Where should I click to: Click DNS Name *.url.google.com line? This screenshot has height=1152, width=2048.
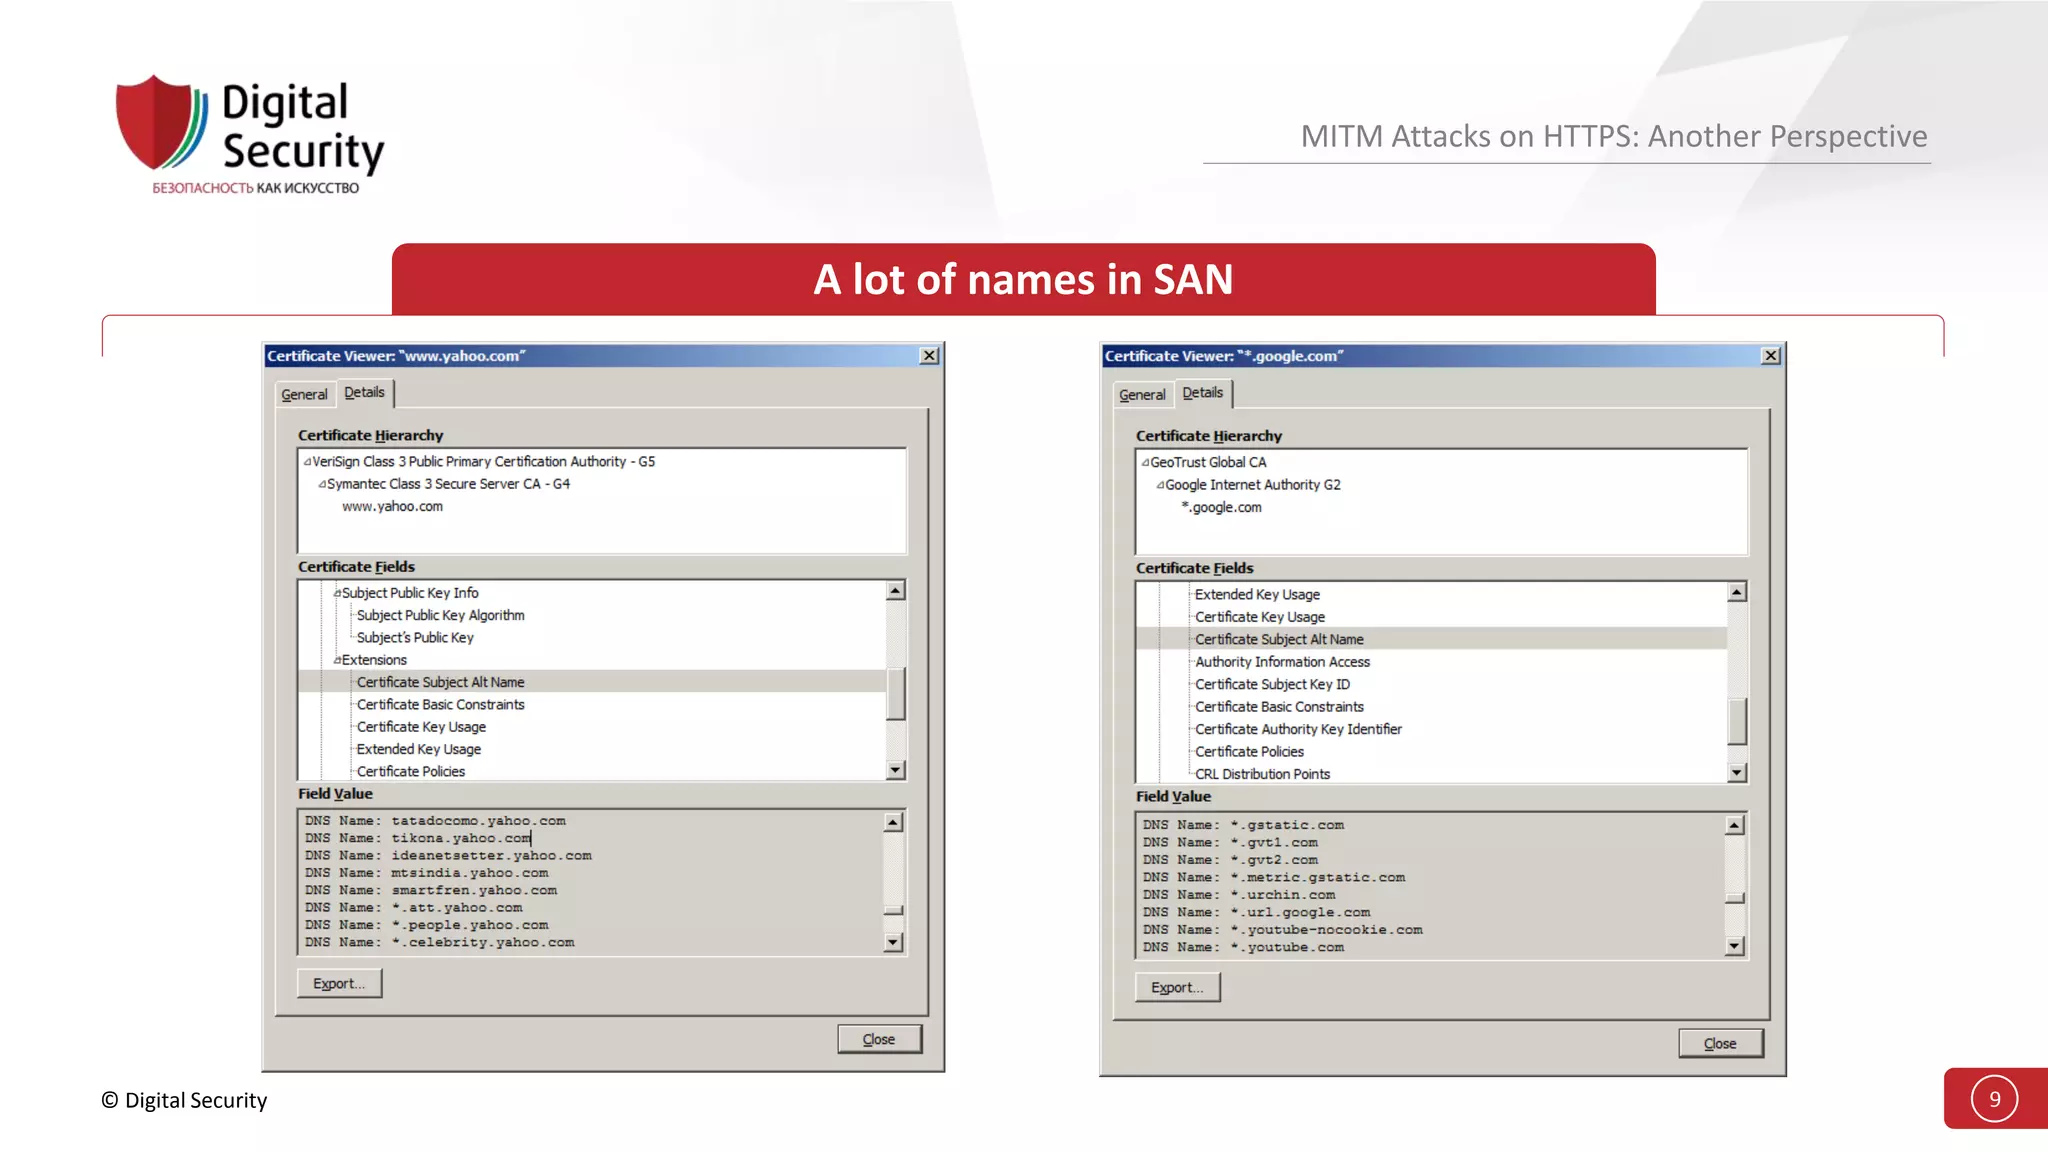(1256, 912)
